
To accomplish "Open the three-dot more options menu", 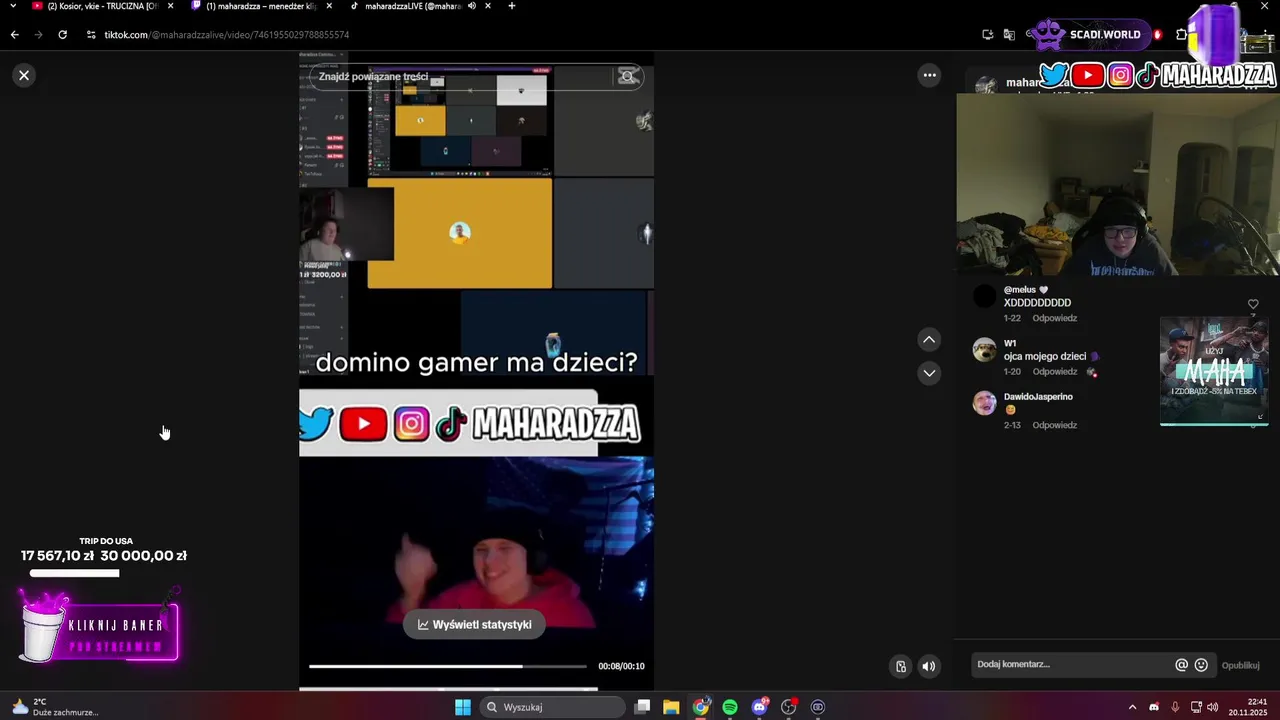I will pos(929,75).
